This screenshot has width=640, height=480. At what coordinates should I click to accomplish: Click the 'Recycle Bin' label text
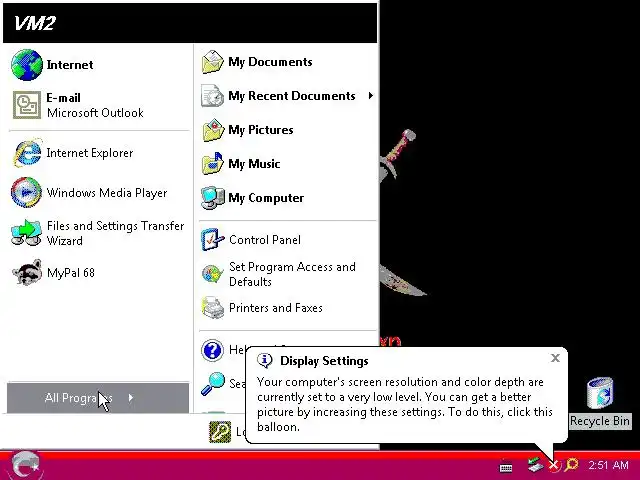click(600, 421)
